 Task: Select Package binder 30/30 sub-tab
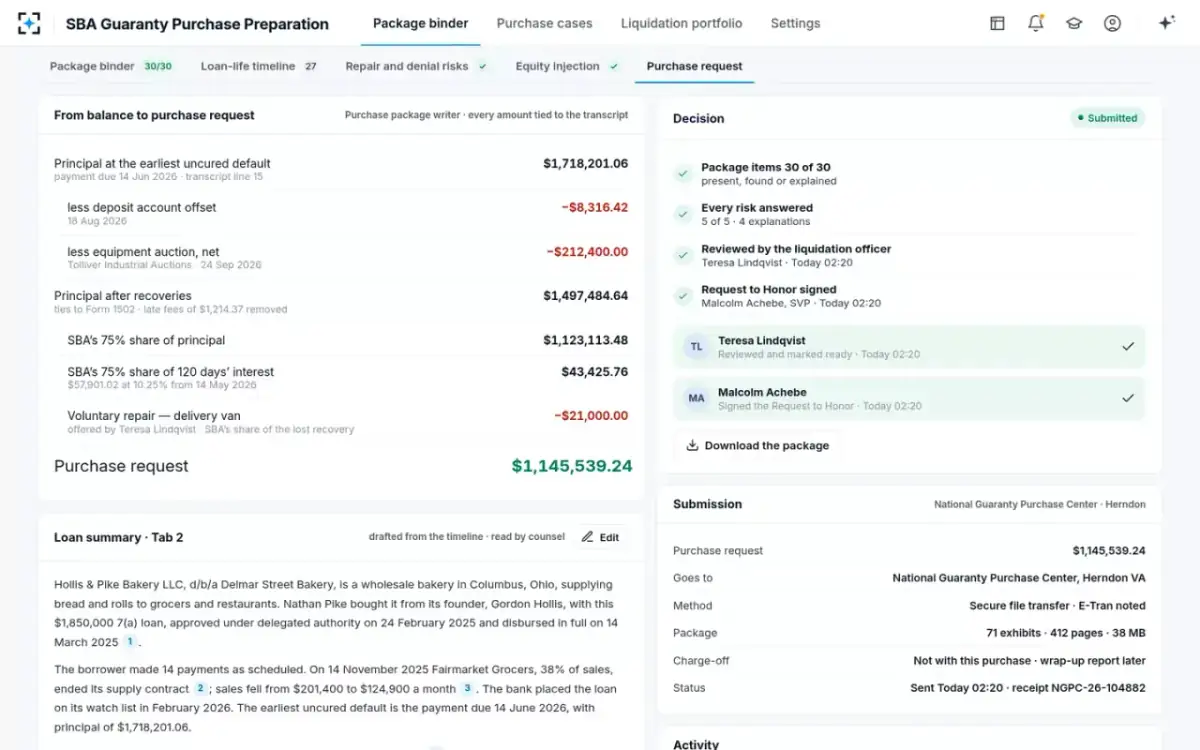tap(111, 66)
